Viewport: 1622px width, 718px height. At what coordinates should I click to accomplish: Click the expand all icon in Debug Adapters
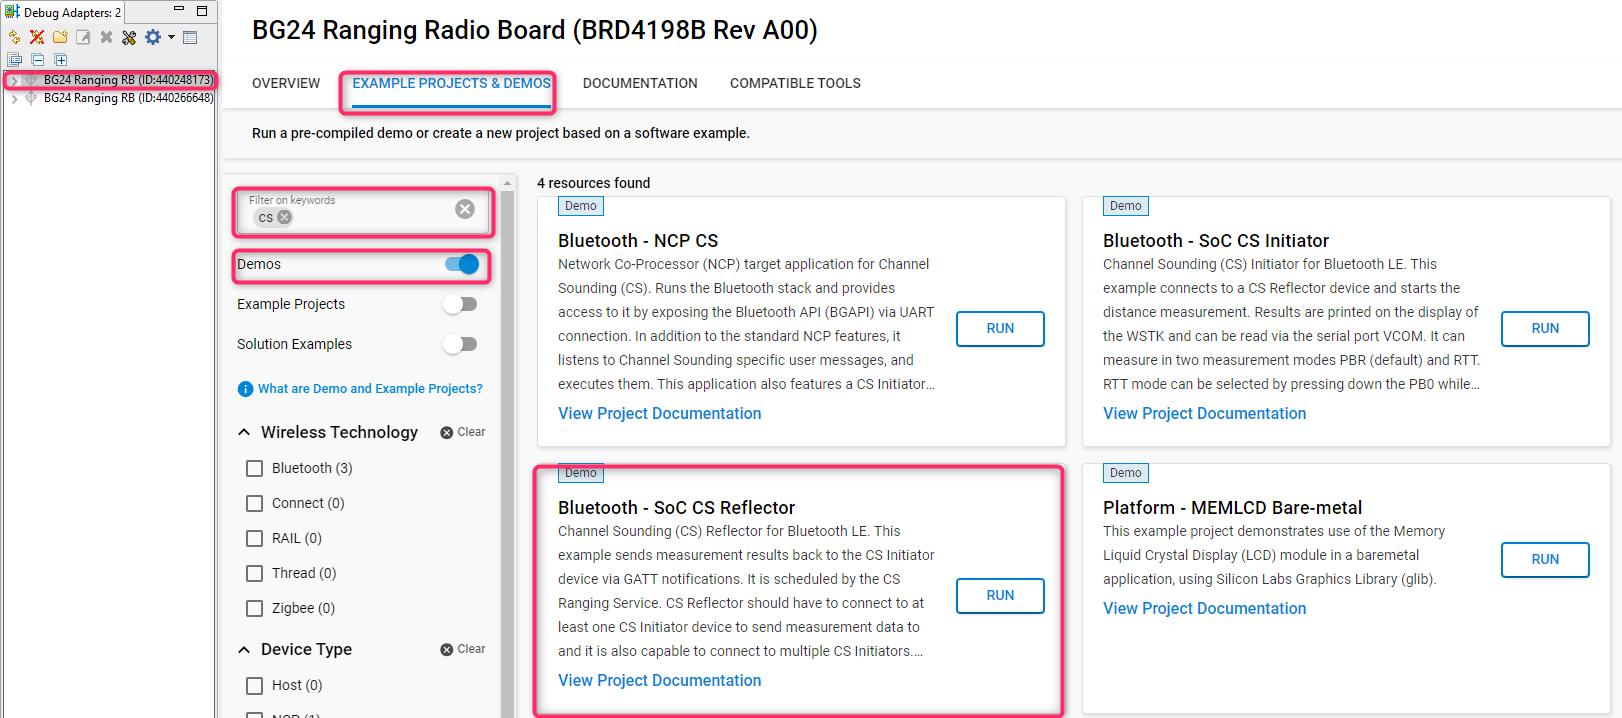point(60,60)
